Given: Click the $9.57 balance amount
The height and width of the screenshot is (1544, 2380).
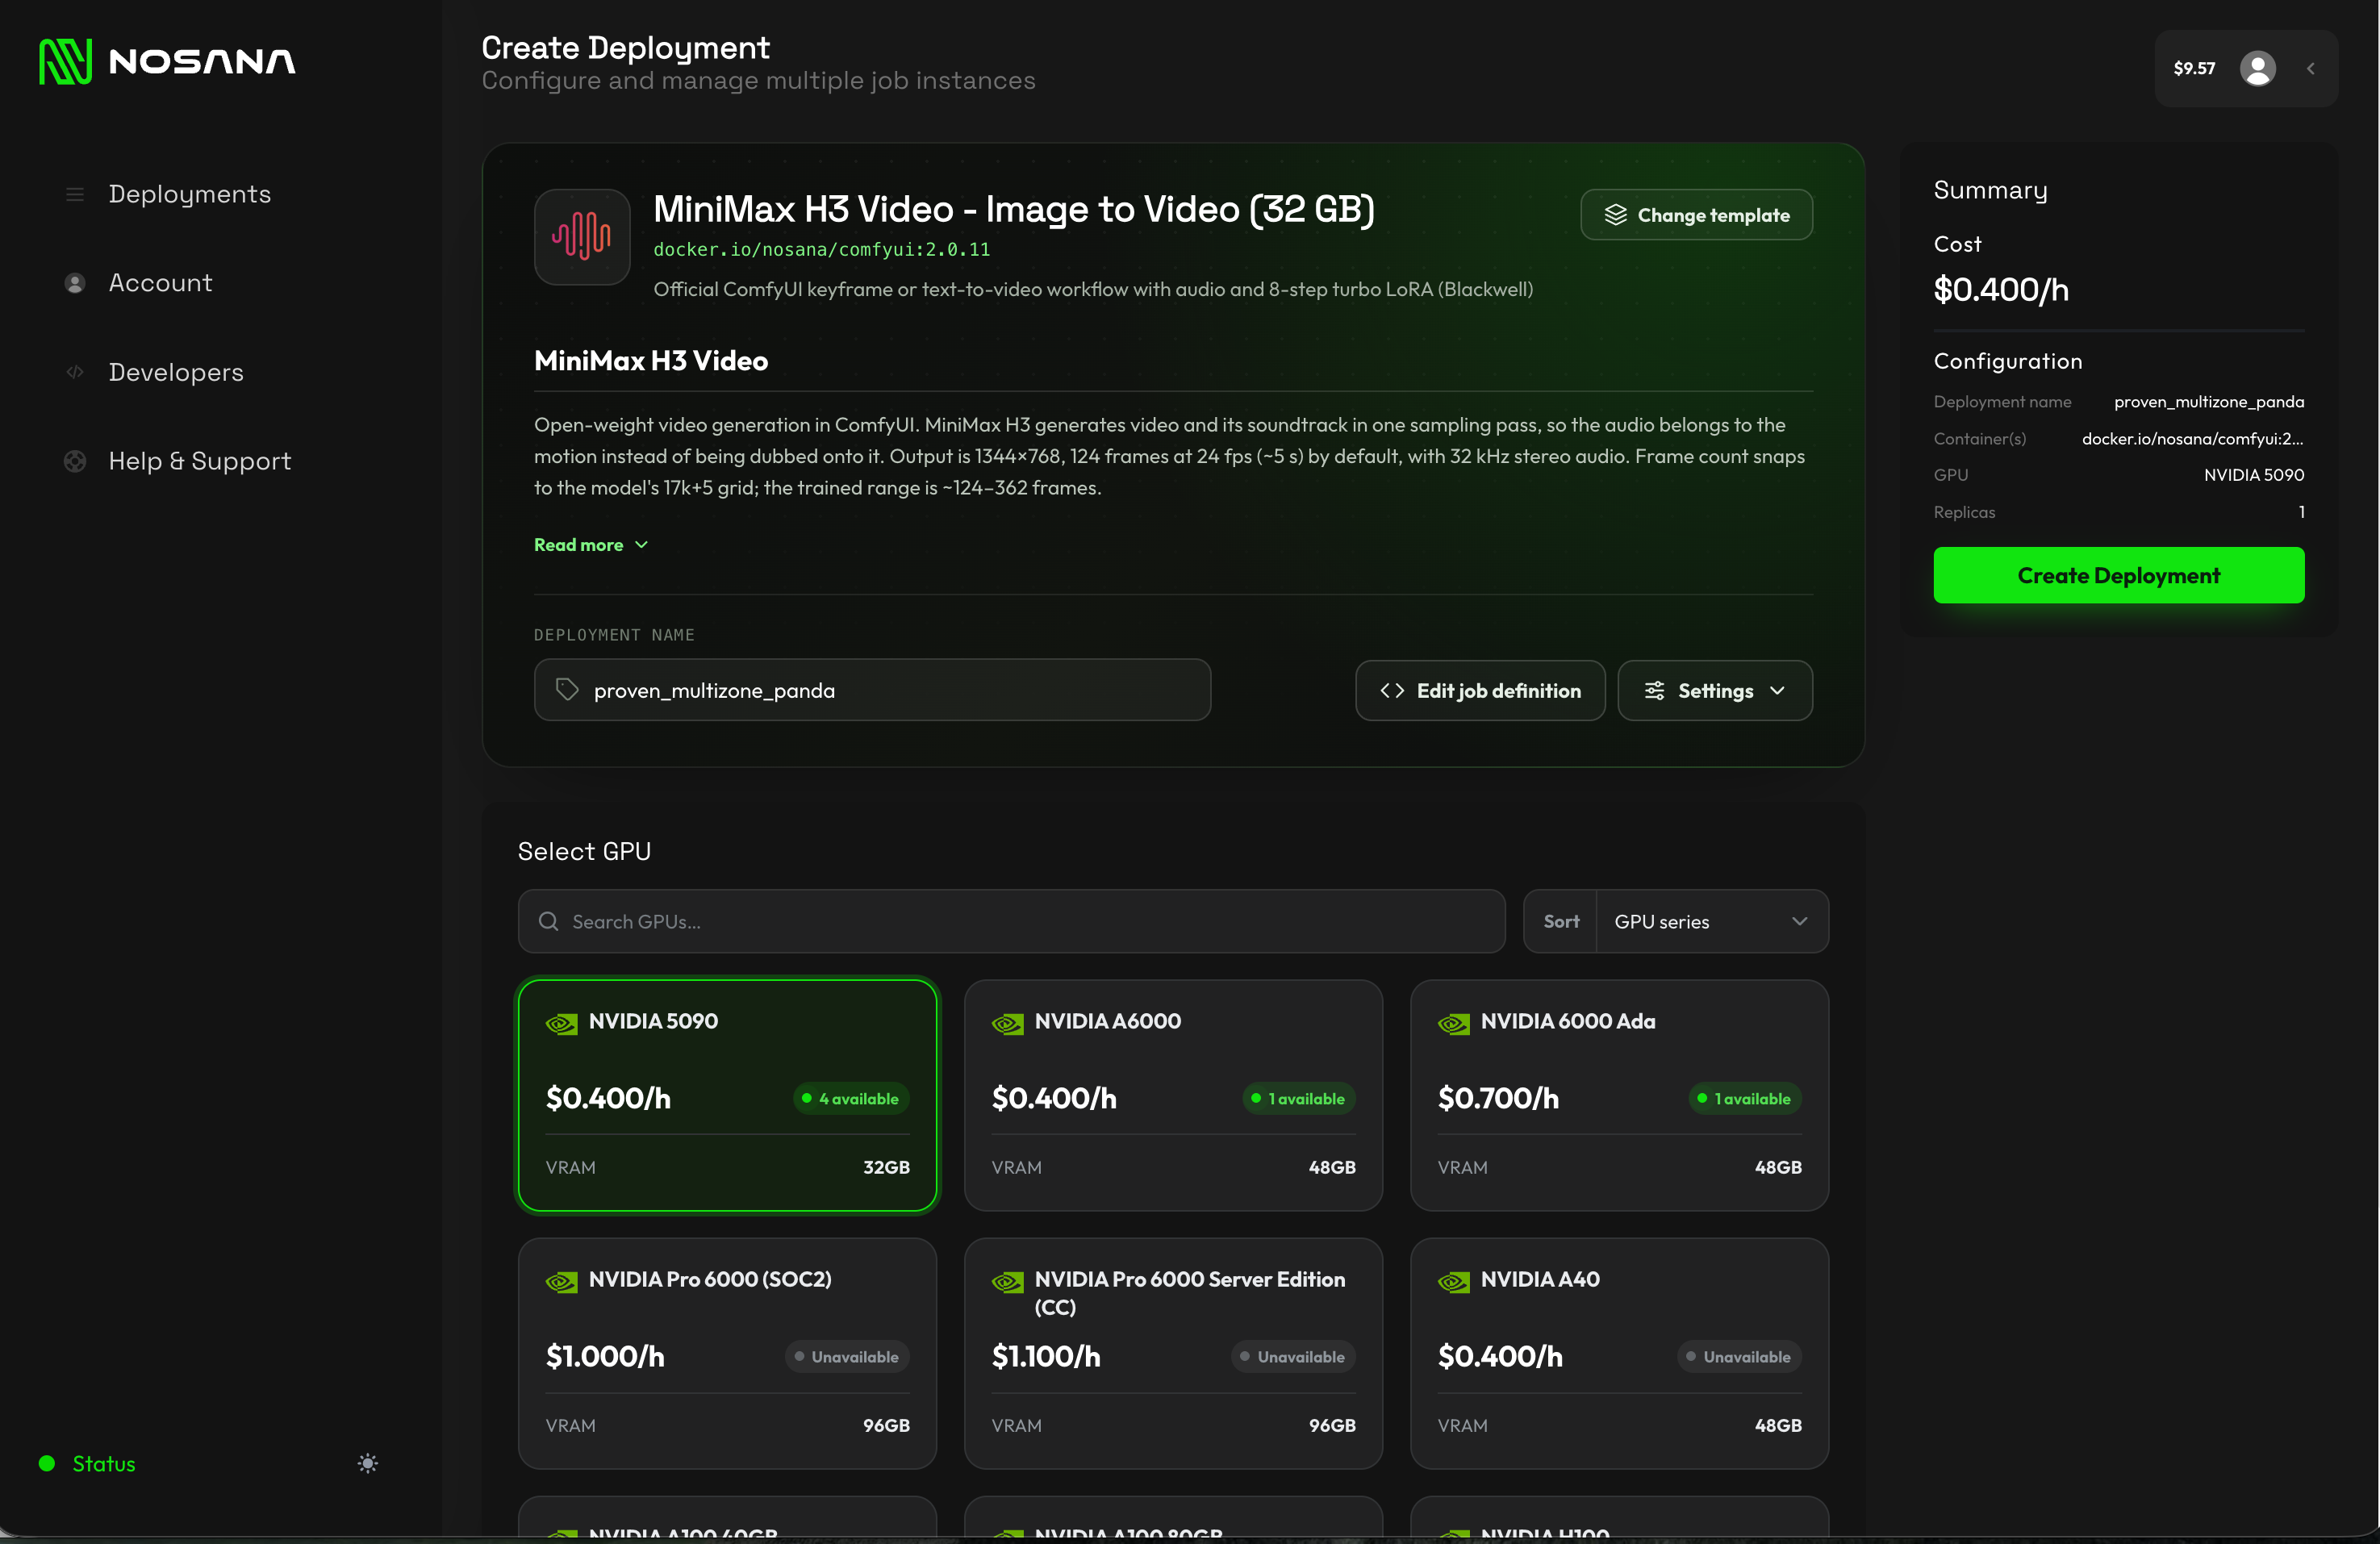Looking at the screenshot, I should coord(2194,68).
